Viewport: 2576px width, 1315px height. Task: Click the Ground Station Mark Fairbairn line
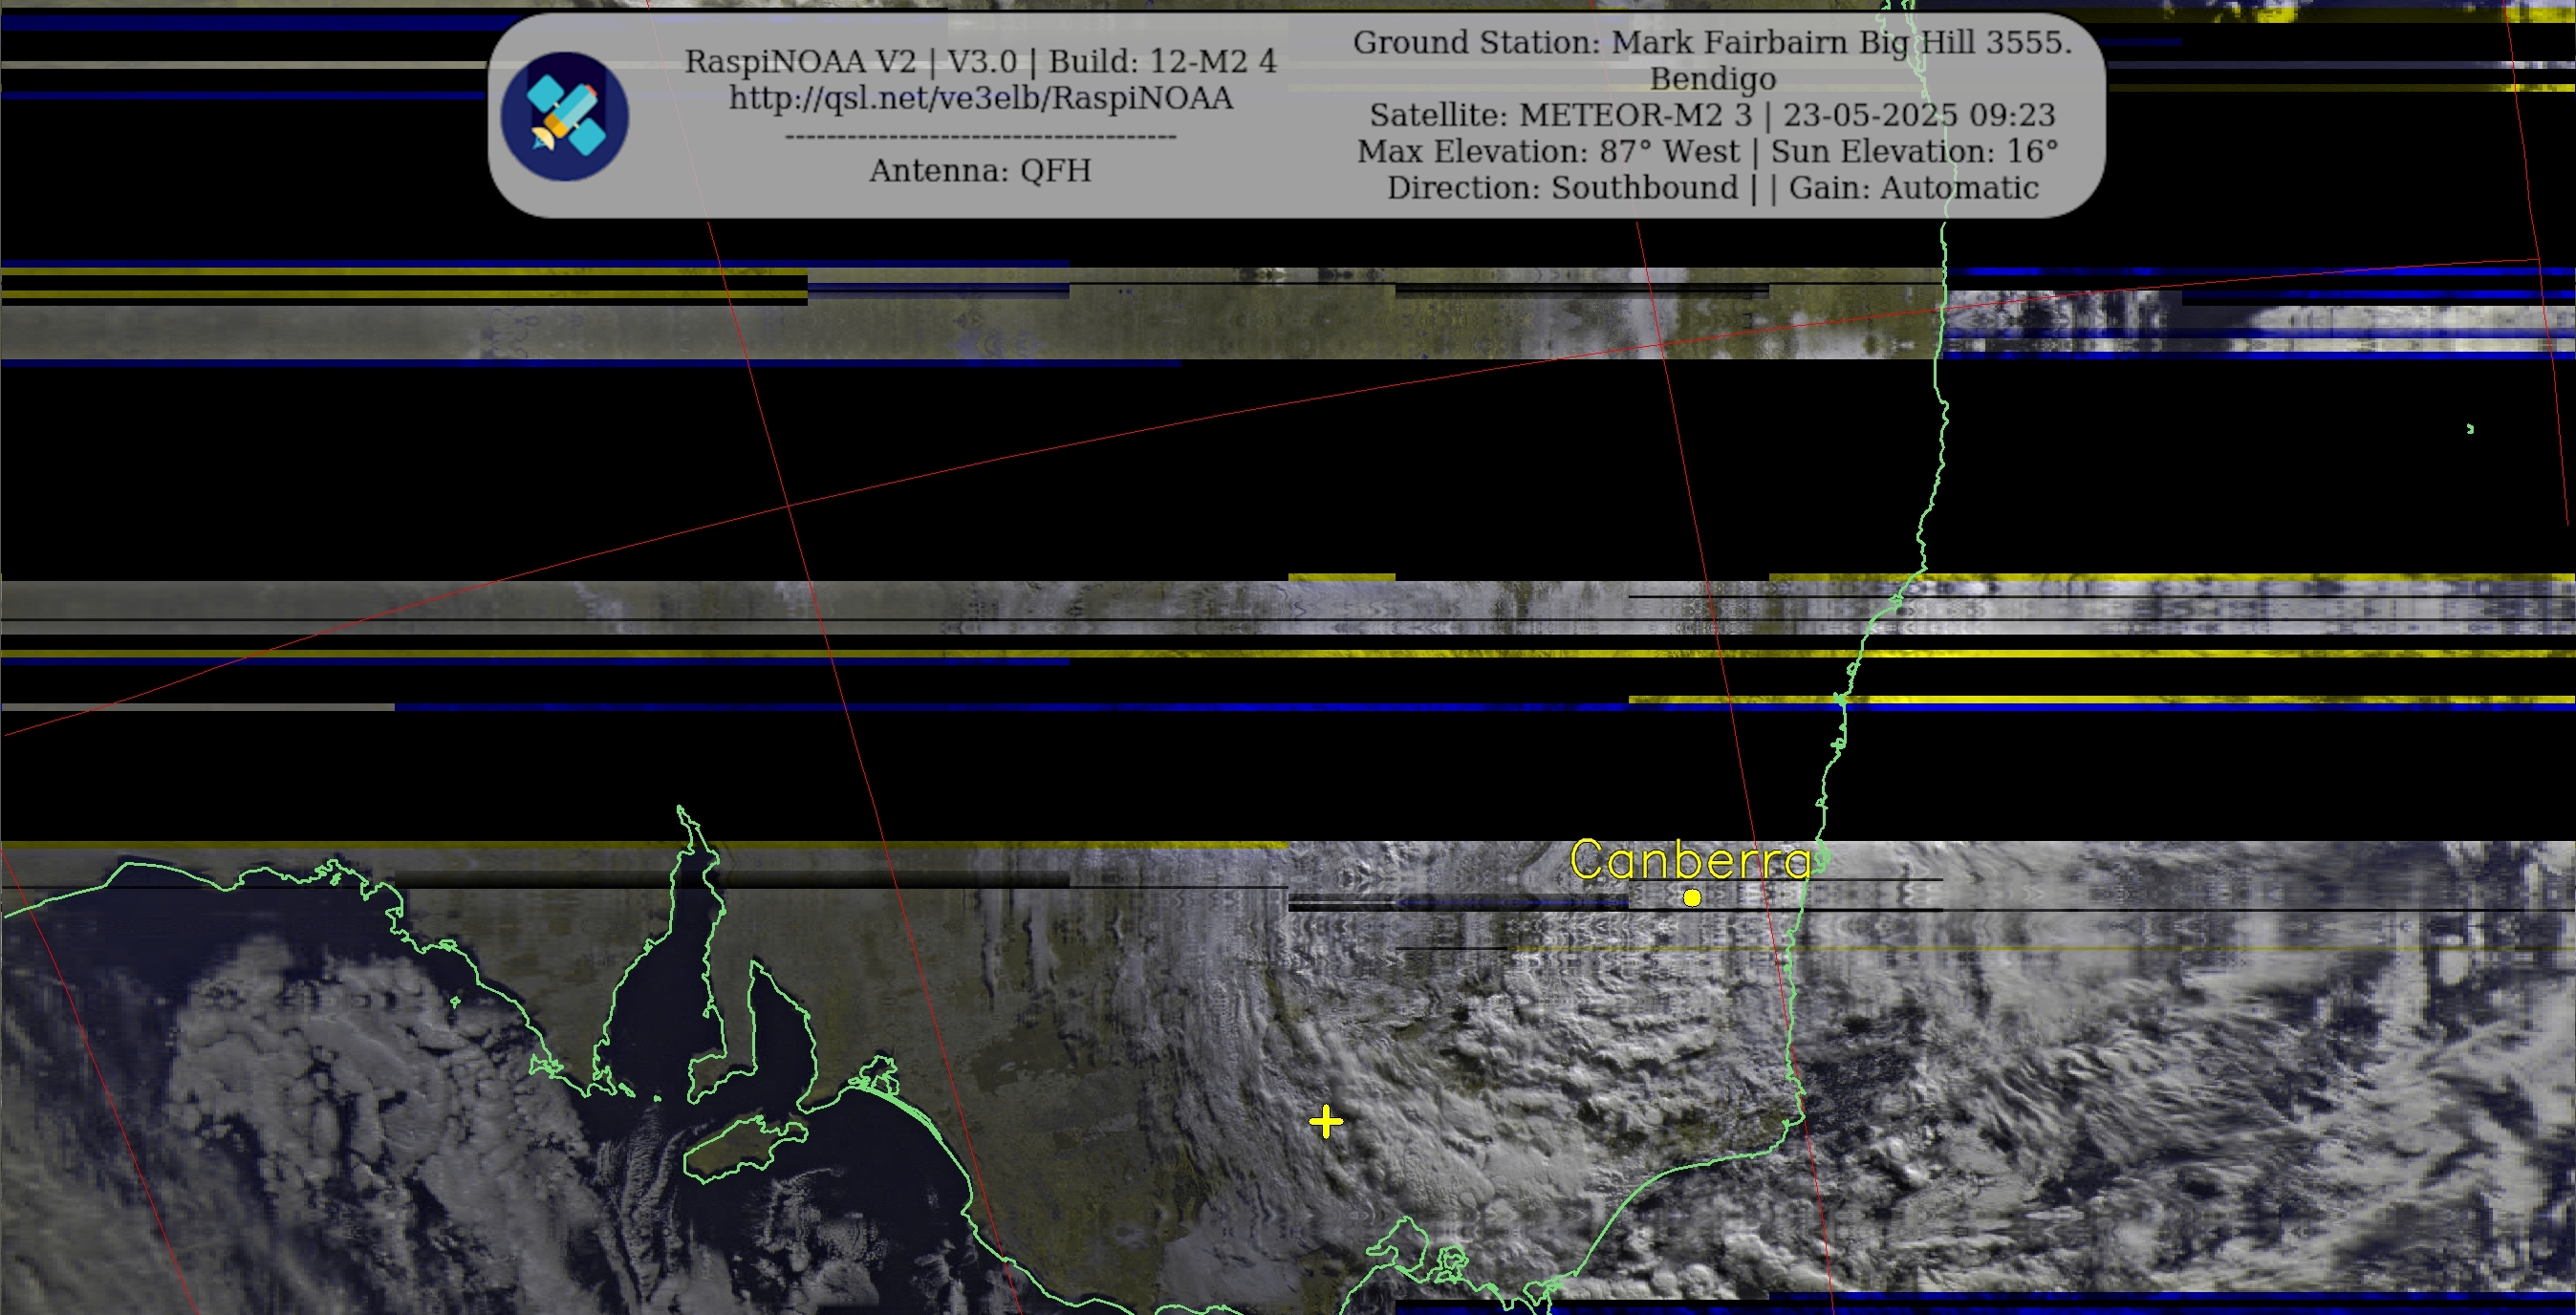1712,42
